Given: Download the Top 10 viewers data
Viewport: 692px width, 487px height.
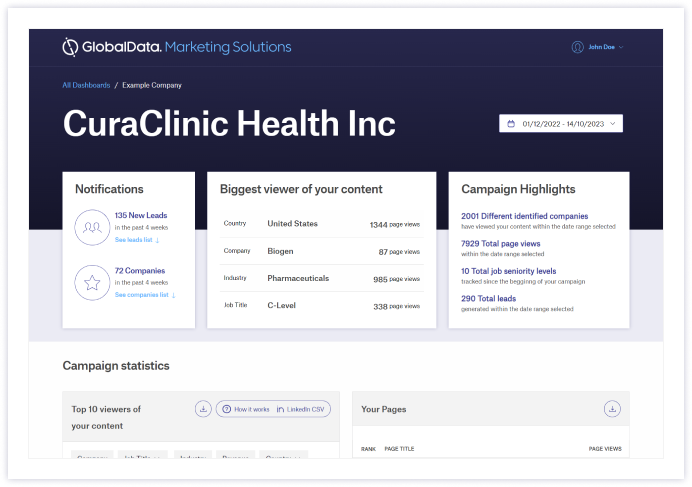Looking at the screenshot, I should click(x=203, y=409).
